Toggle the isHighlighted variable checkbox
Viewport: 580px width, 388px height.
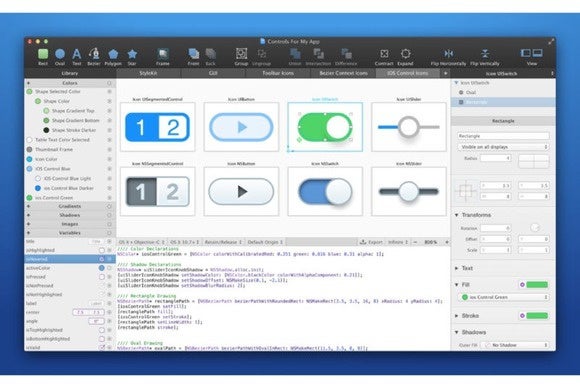101,250
